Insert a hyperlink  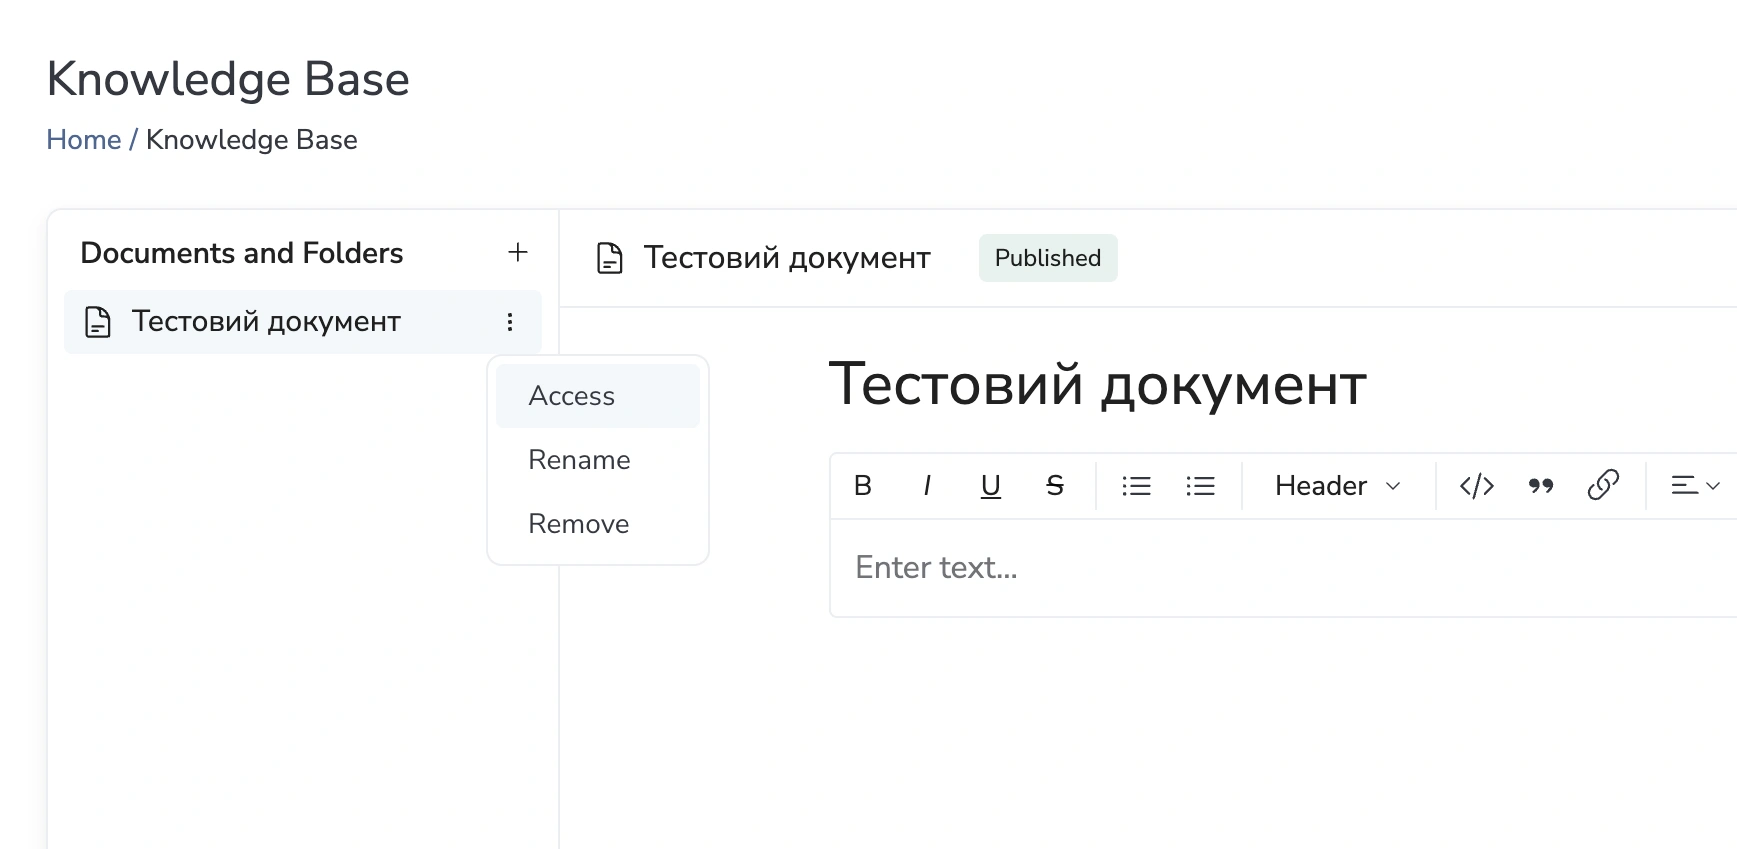click(x=1604, y=486)
